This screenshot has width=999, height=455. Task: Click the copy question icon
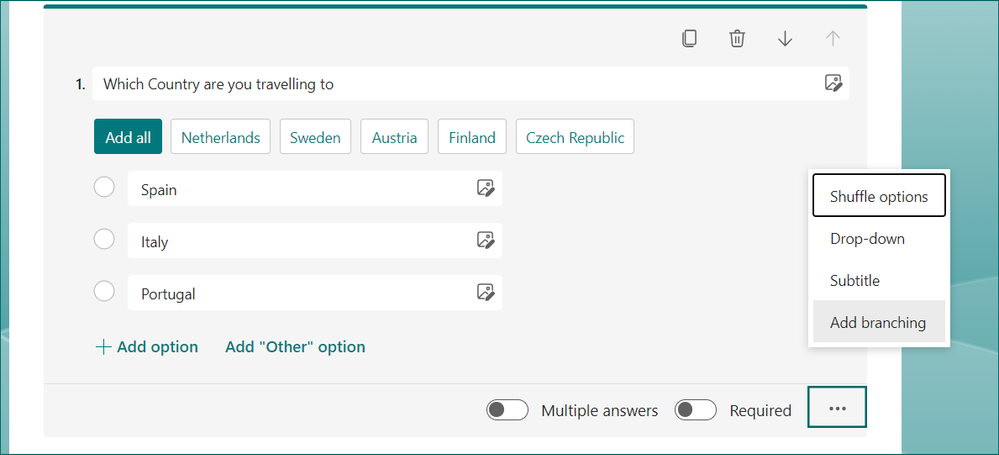click(x=689, y=39)
